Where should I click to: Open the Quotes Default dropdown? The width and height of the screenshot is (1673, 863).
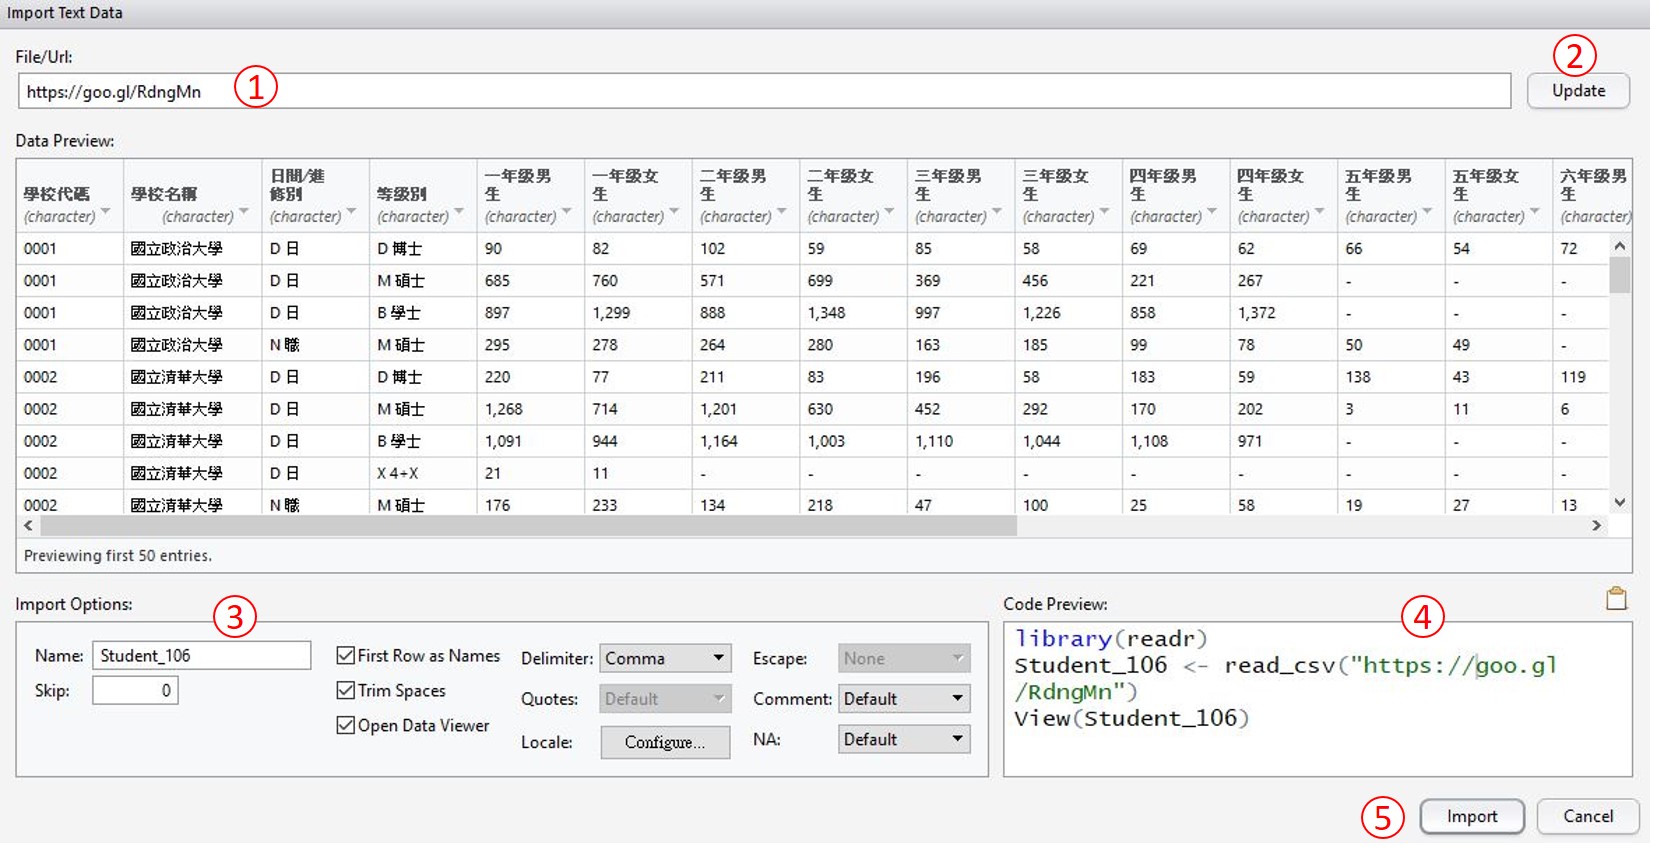(665, 698)
